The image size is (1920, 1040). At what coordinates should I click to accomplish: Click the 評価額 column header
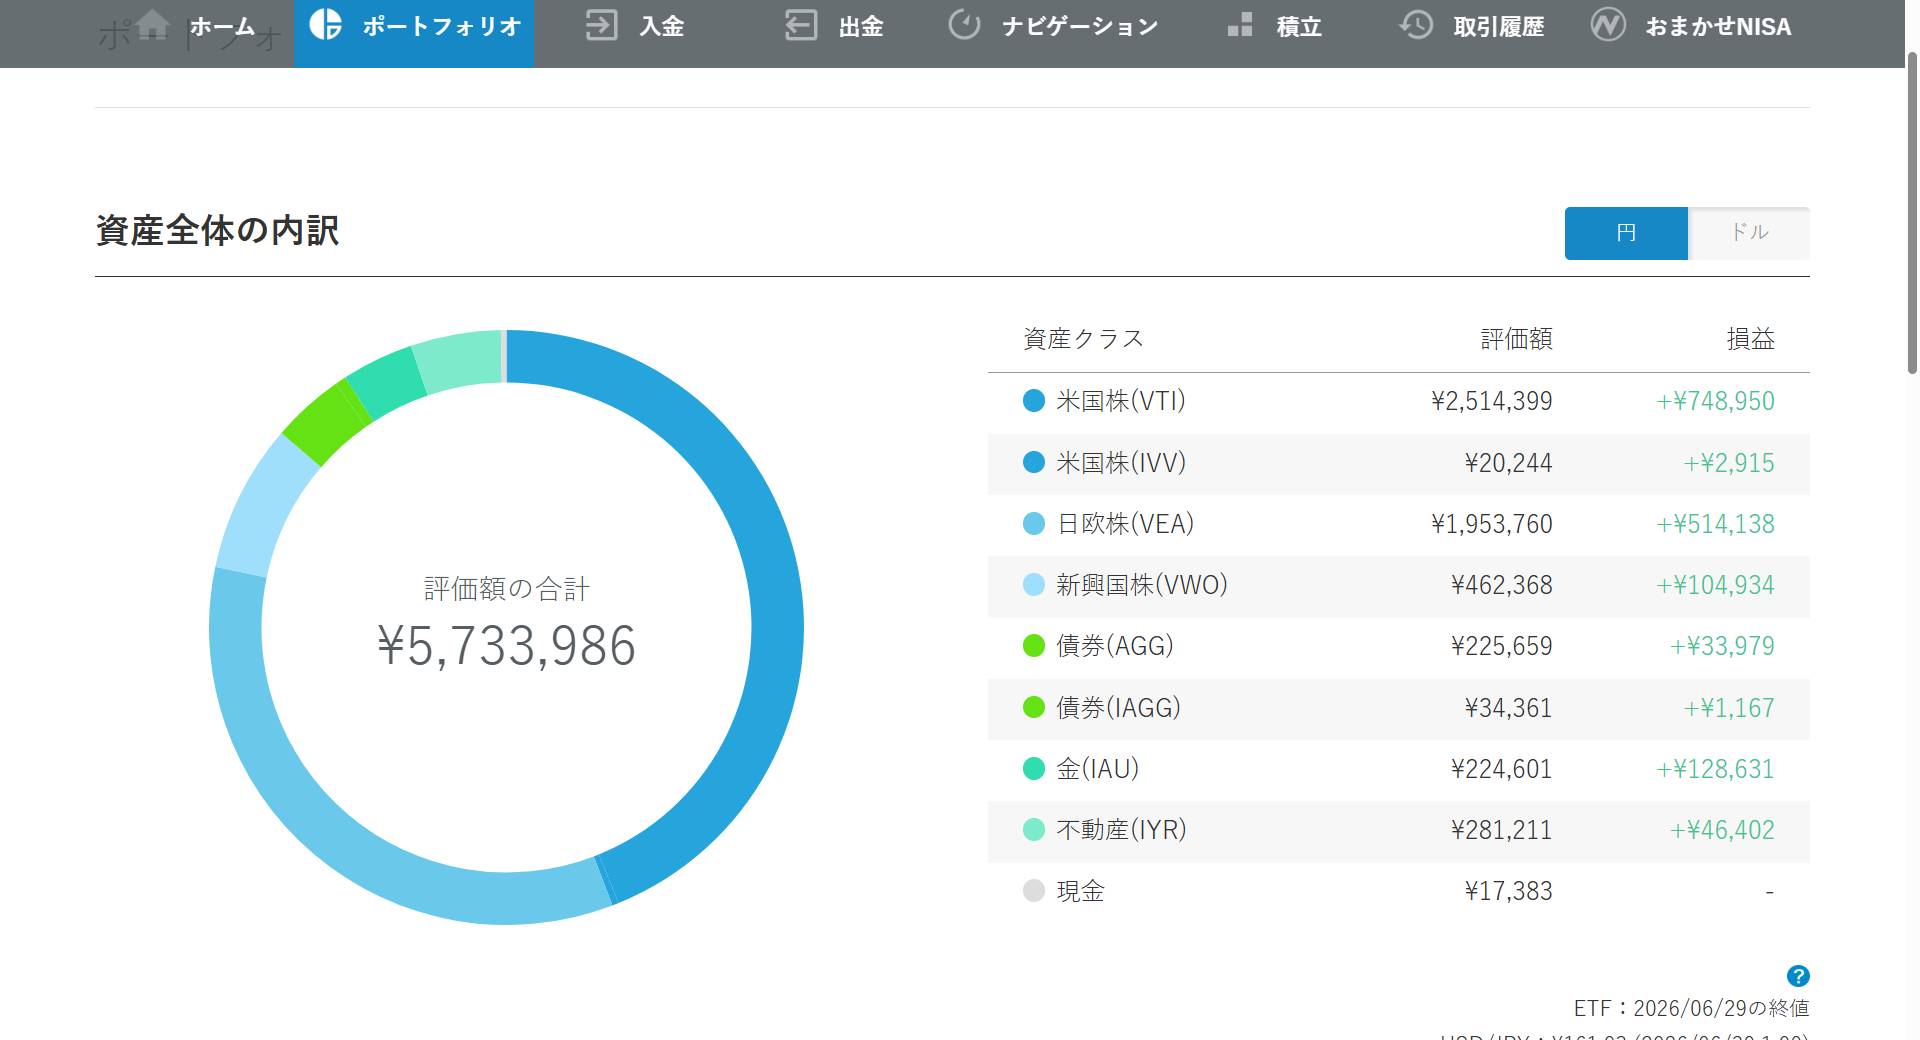tap(1516, 339)
